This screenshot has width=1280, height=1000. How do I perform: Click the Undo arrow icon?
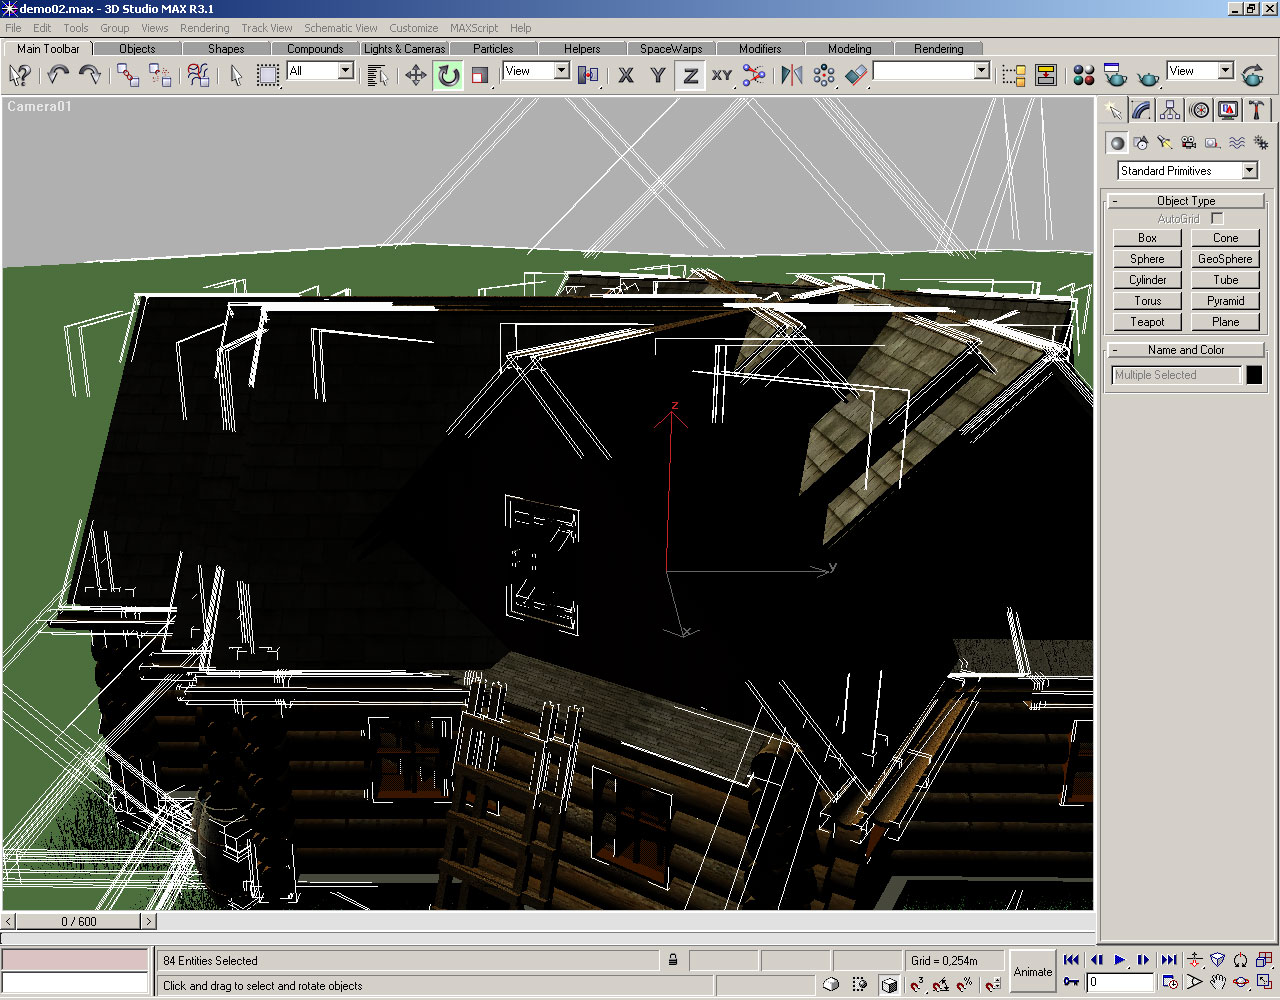[x=58, y=75]
